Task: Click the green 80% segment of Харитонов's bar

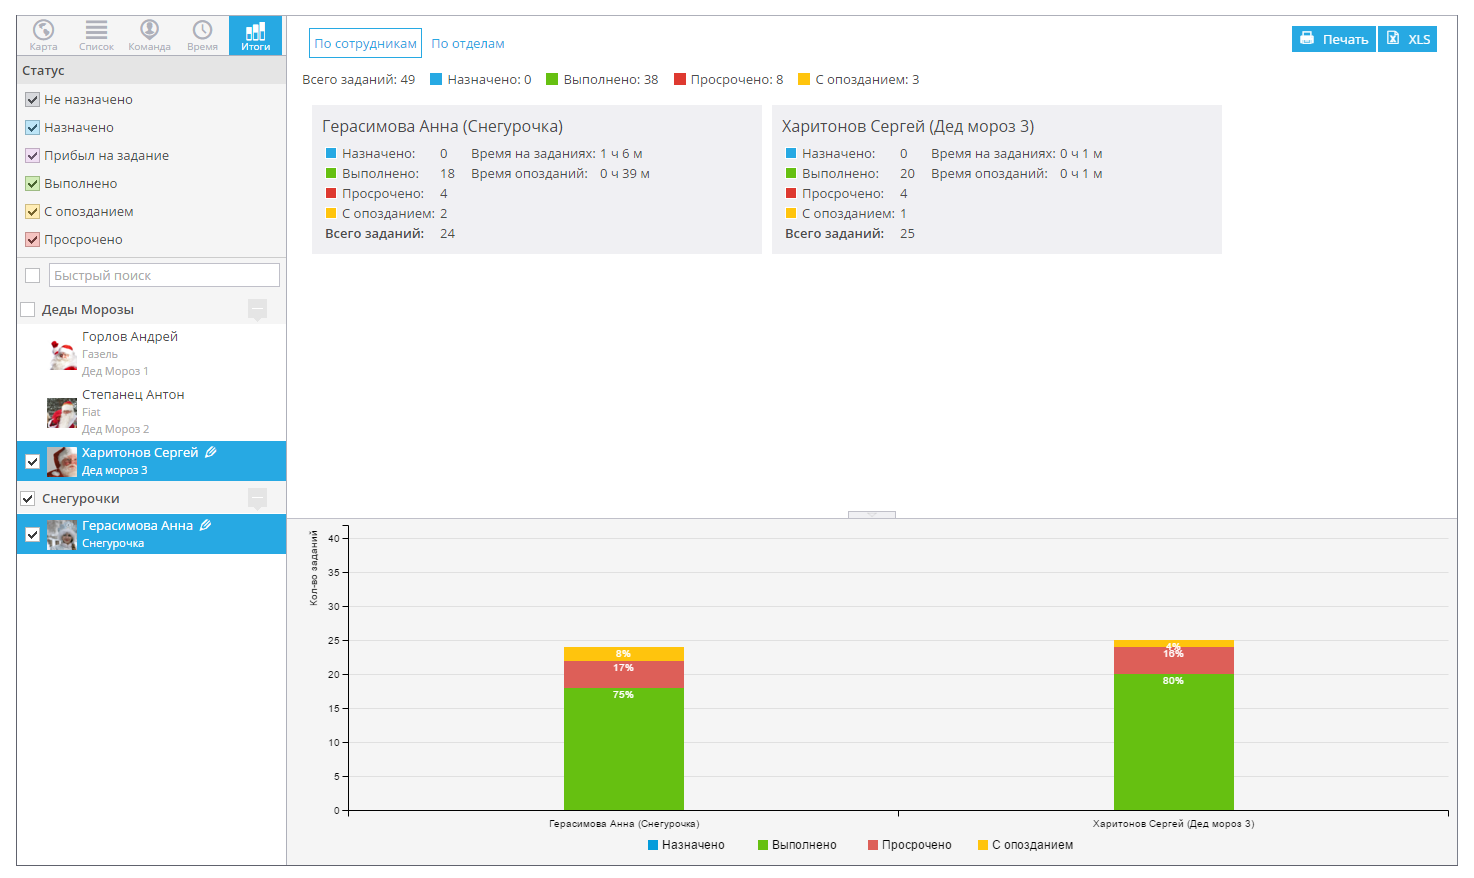Action: tap(1174, 742)
